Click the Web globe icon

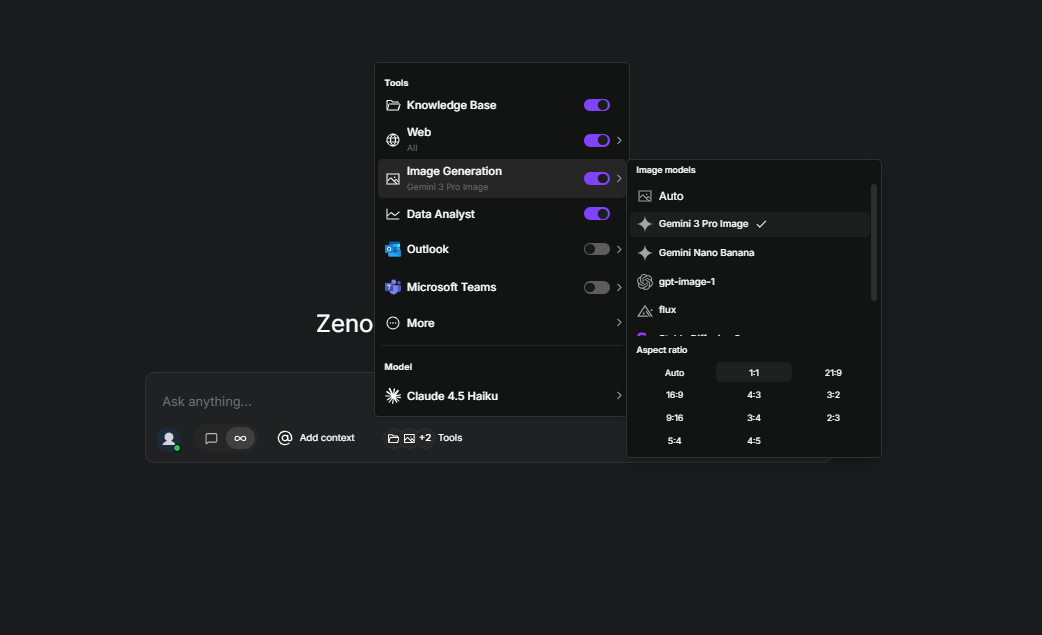click(x=393, y=140)
